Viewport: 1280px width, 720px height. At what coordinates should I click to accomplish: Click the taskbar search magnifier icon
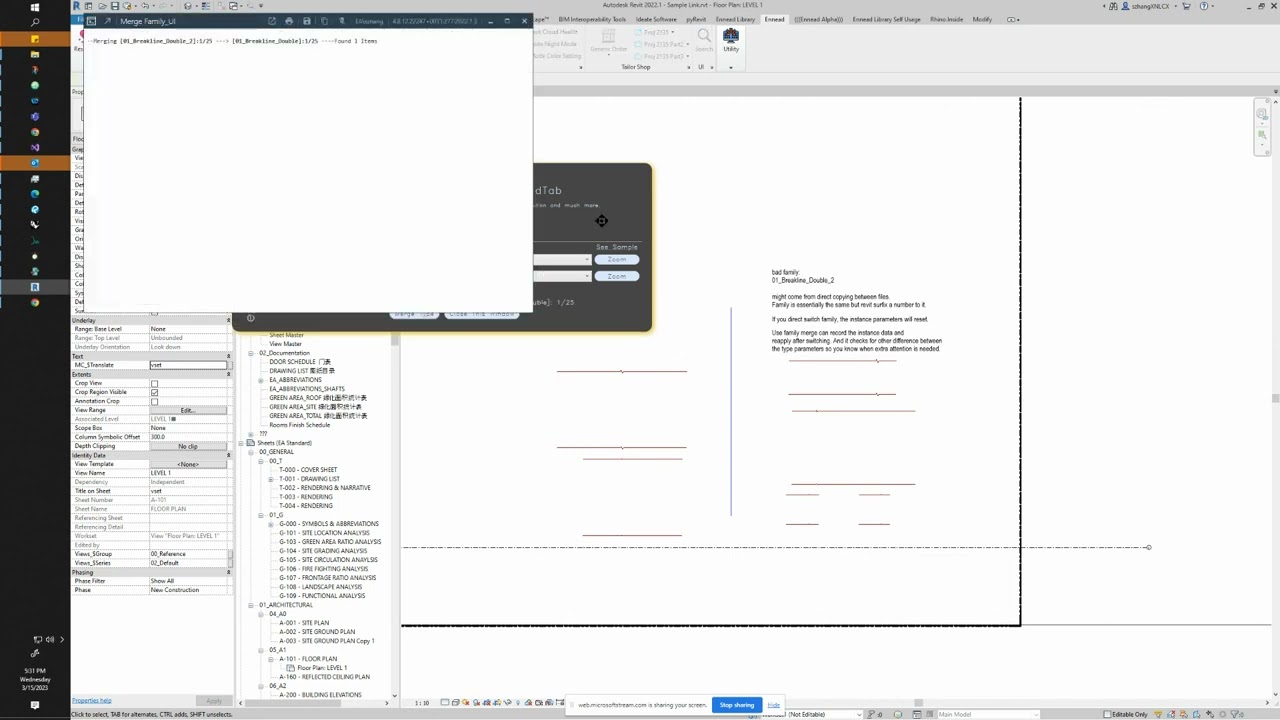point(35,22)
